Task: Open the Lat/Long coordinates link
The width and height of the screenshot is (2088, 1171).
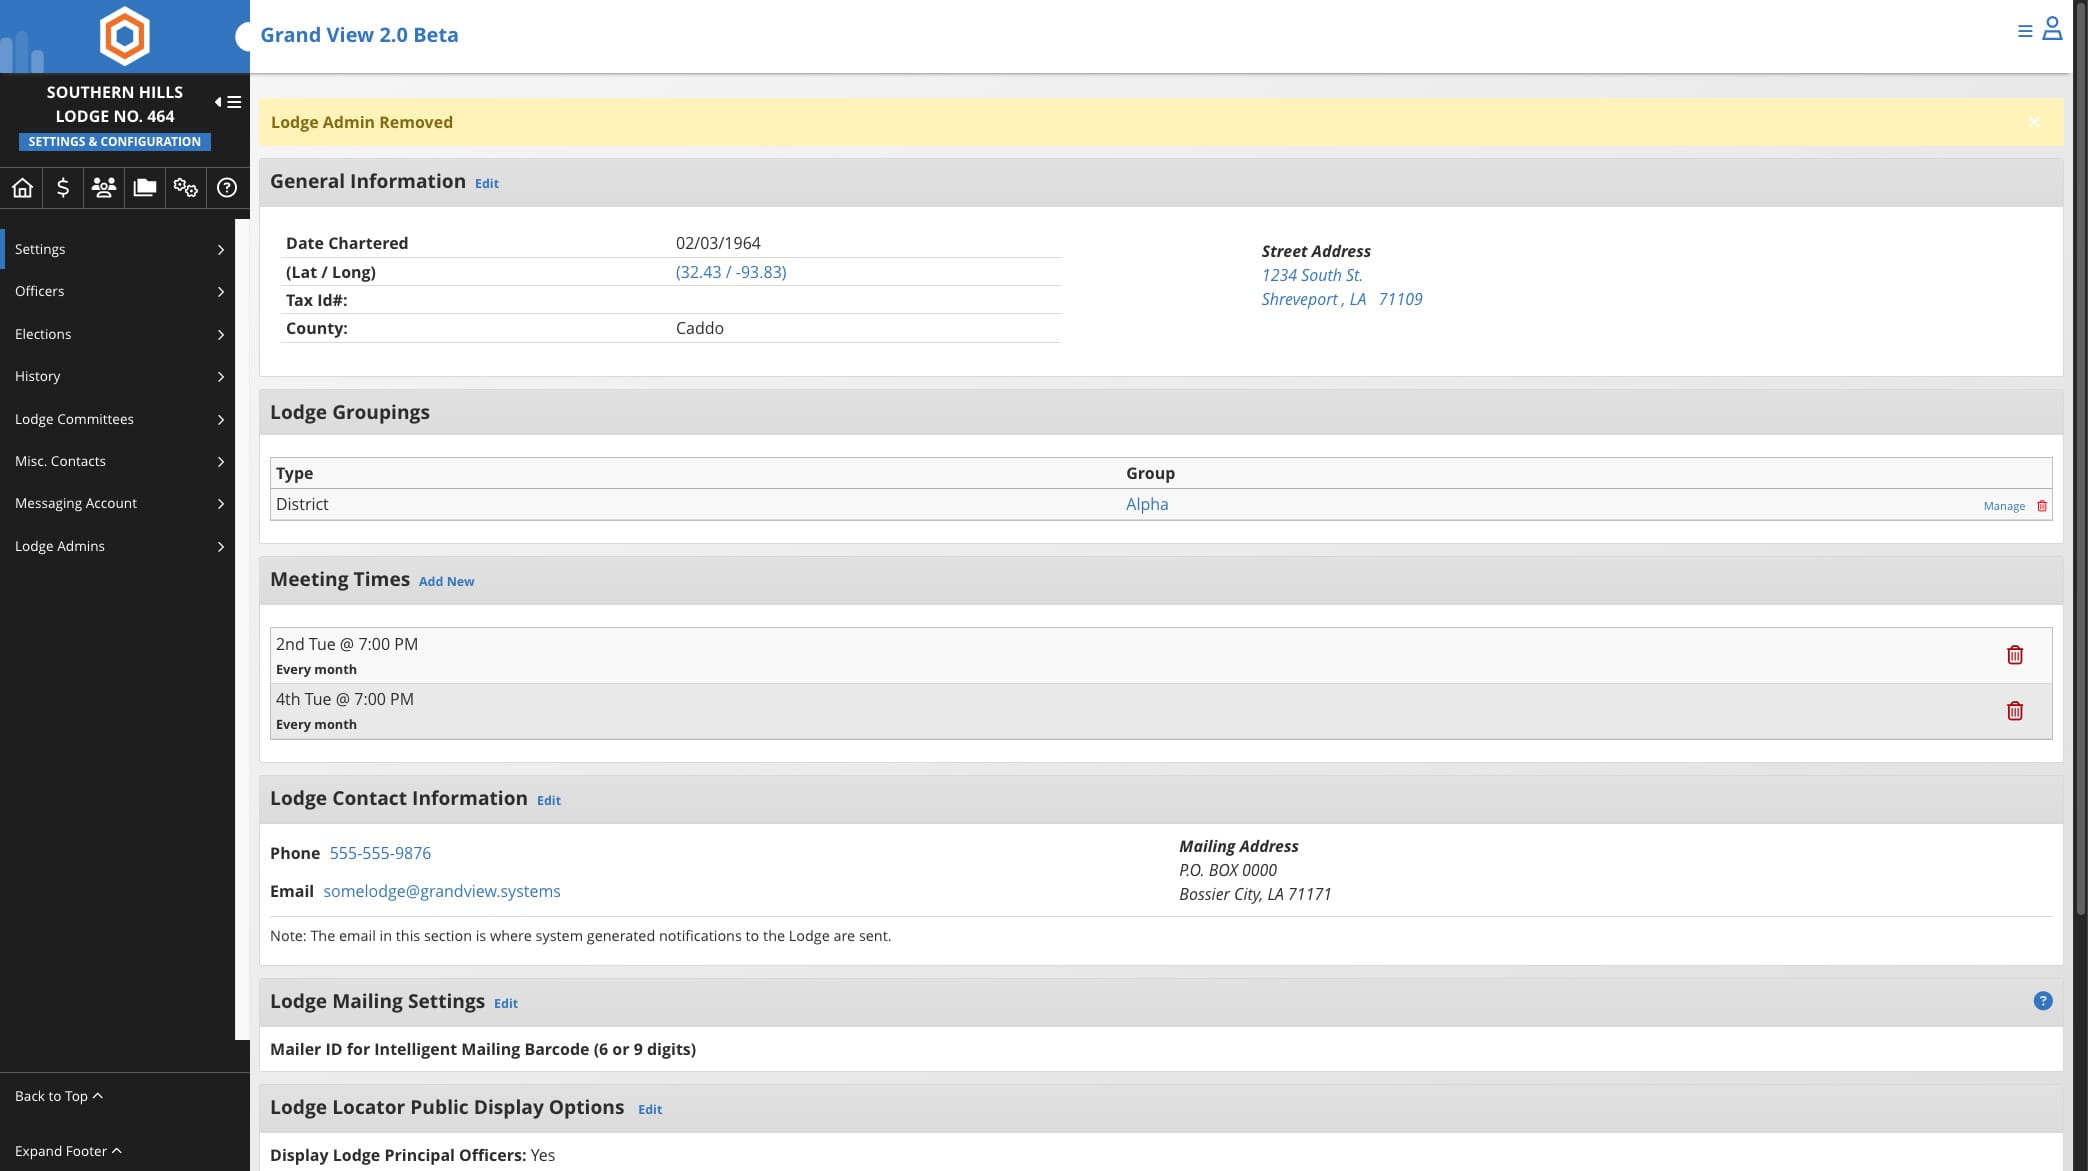Action: [731, 272]
